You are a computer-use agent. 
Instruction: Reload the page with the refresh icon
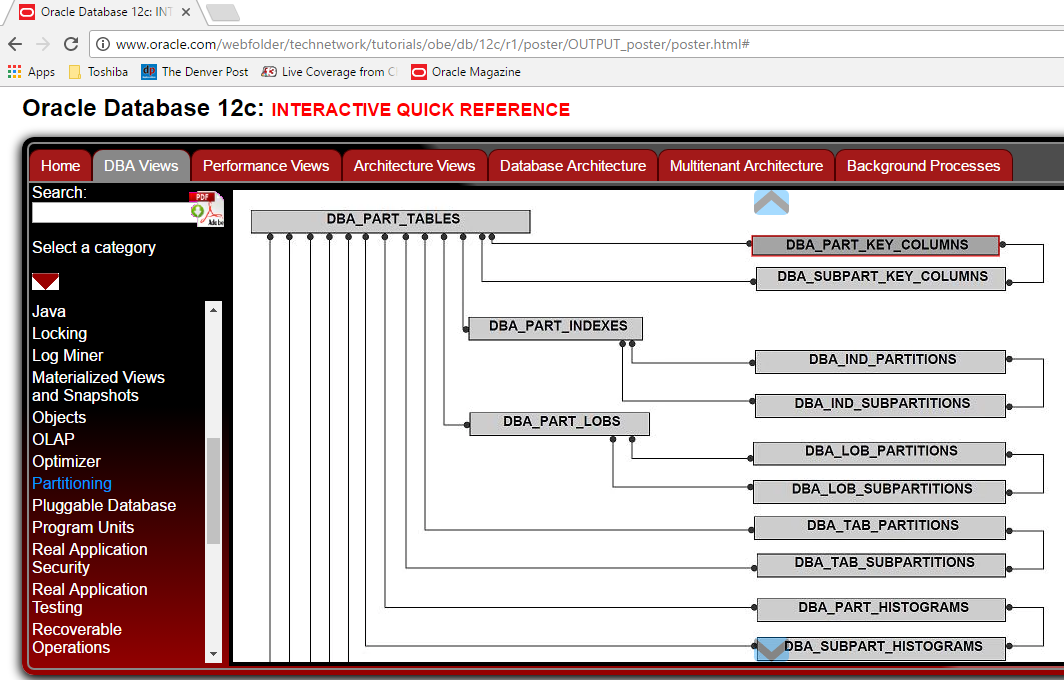point(71,44)
